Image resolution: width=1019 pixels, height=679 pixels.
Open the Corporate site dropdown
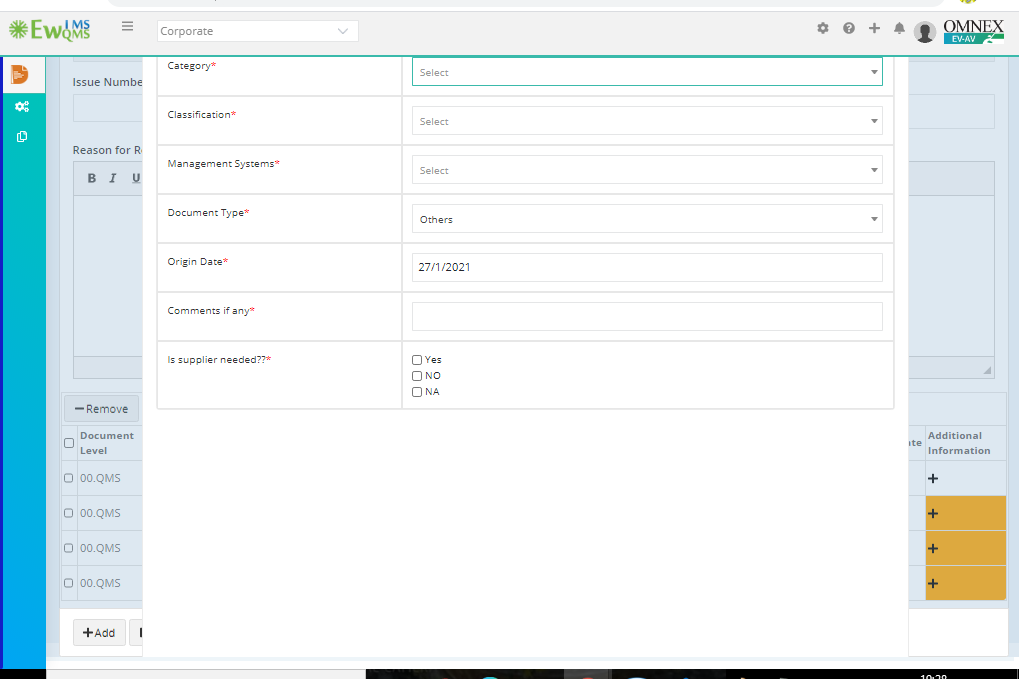257,31
